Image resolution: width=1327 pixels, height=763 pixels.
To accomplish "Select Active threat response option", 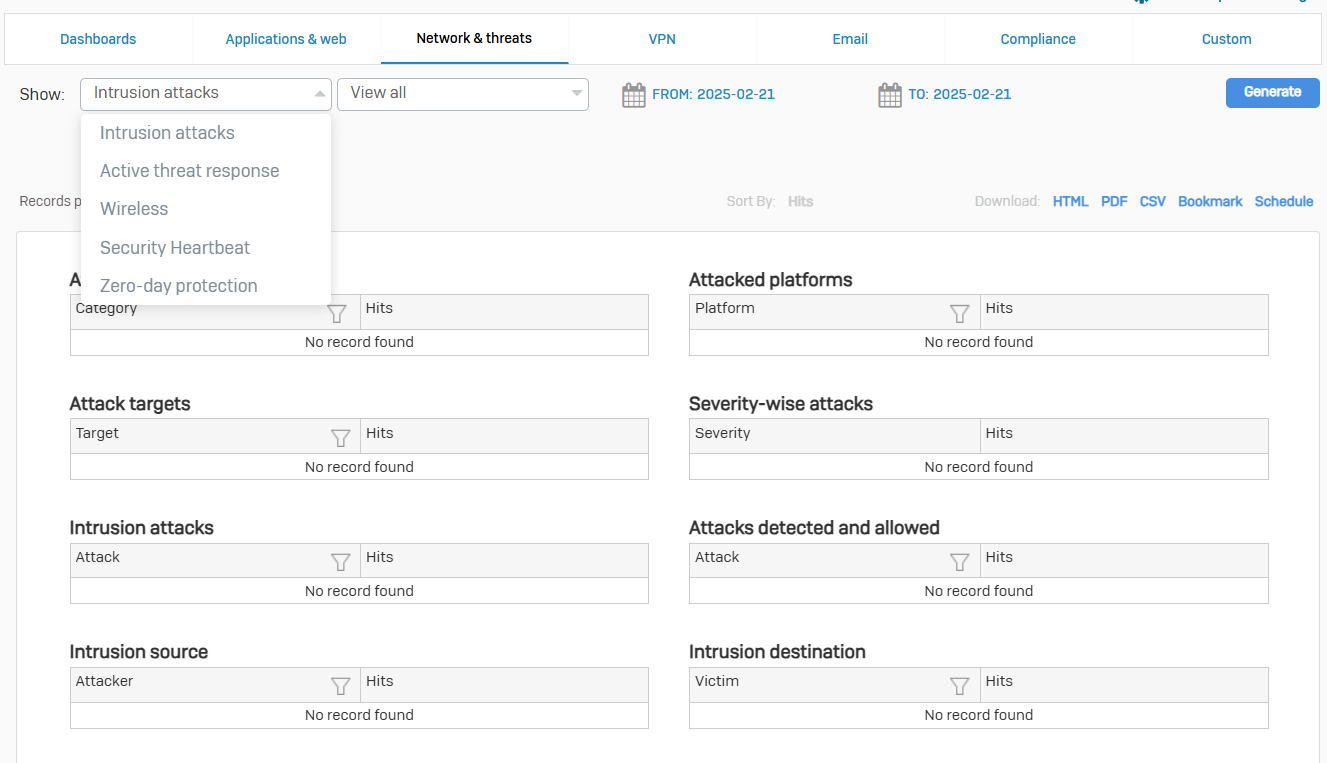I will (x=189, y=171).
